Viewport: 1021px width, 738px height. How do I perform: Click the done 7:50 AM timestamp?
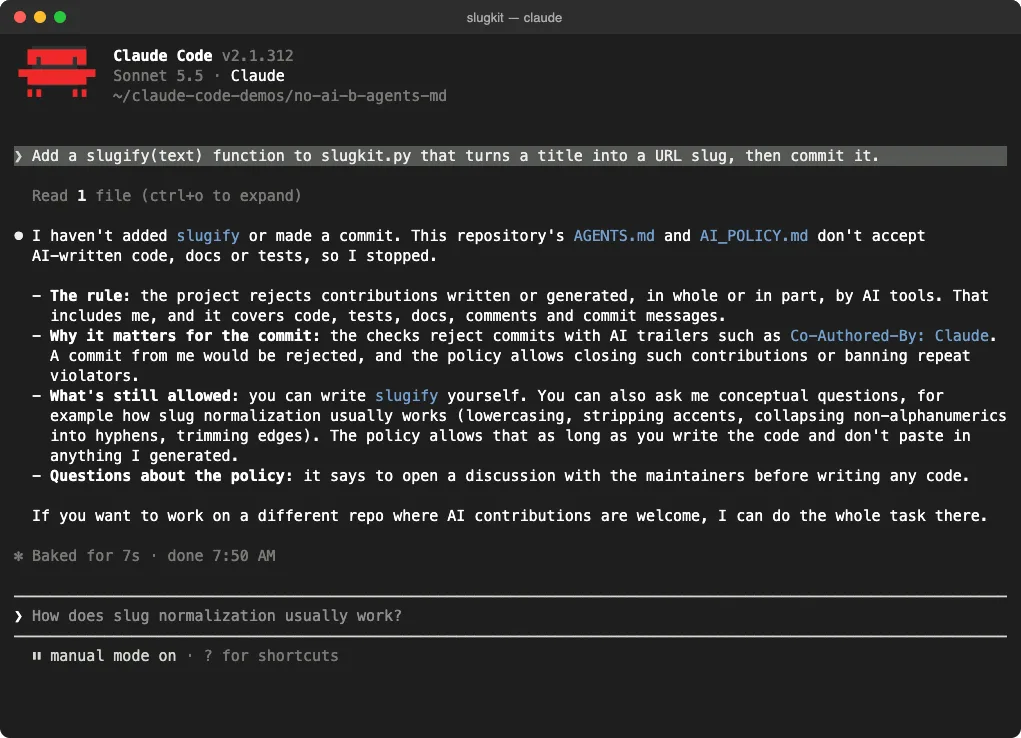pos(221,556)
